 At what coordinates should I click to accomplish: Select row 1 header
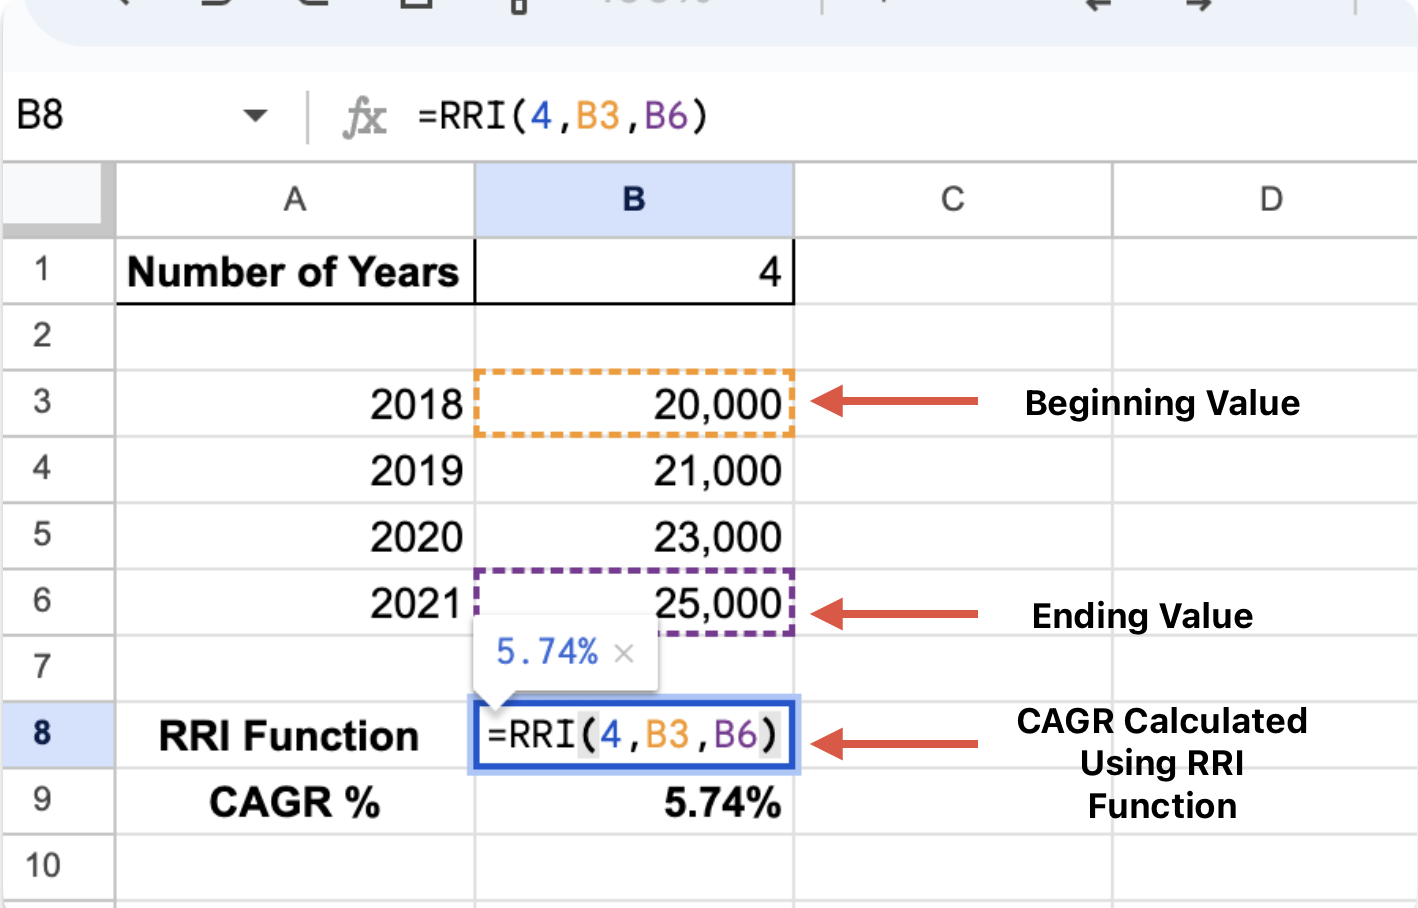point(42,270)
